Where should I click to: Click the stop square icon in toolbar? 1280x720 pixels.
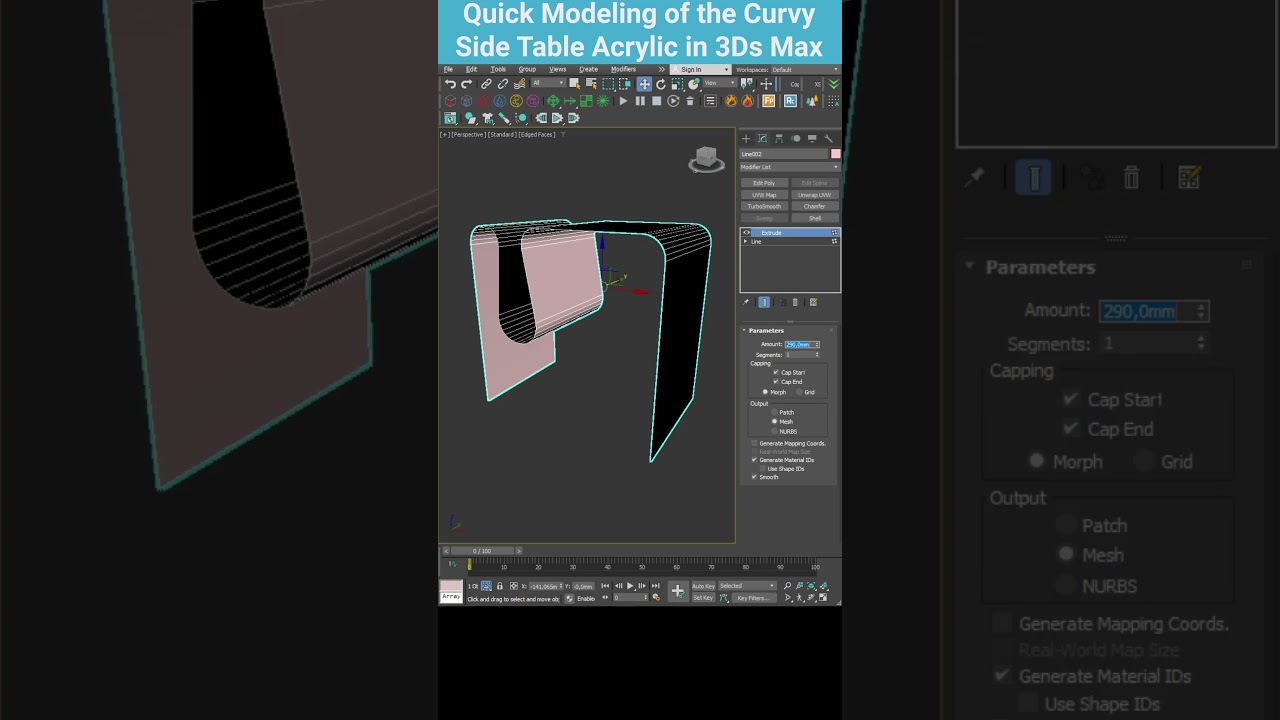[657, 101]
